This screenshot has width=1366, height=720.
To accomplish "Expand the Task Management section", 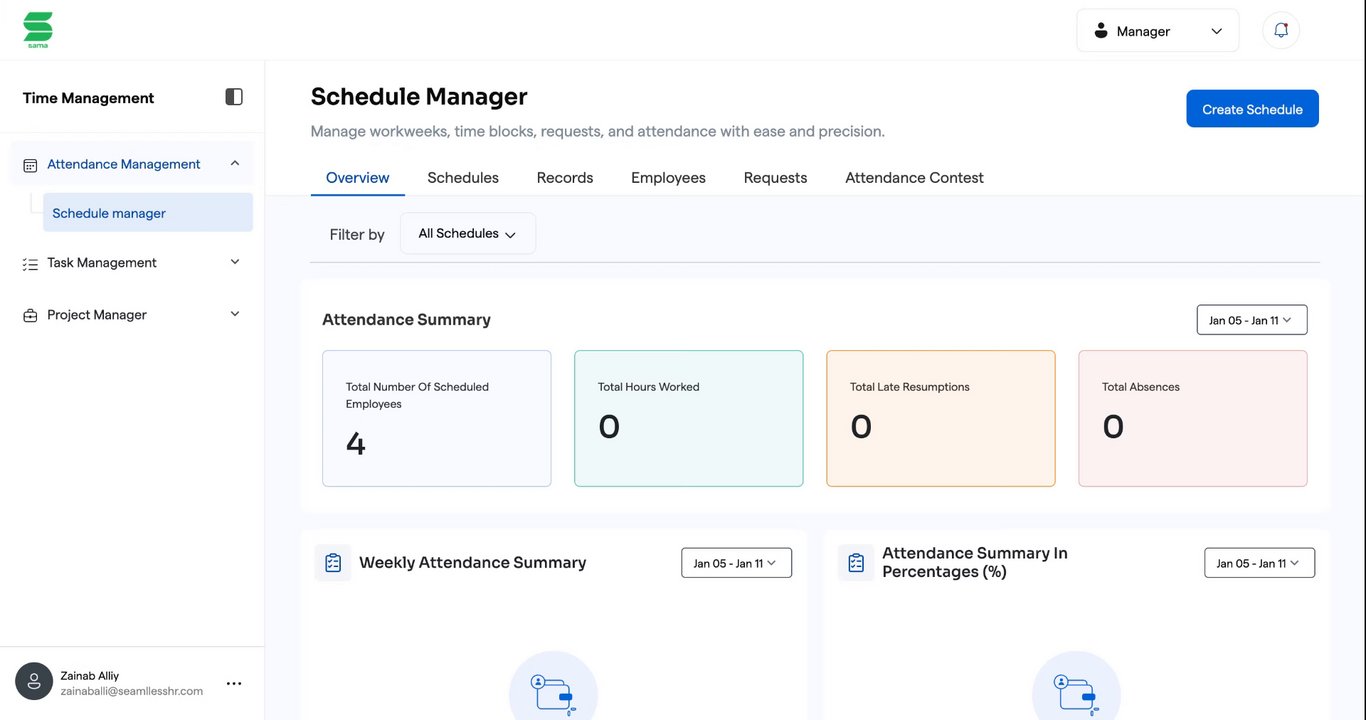I will 235,262.
